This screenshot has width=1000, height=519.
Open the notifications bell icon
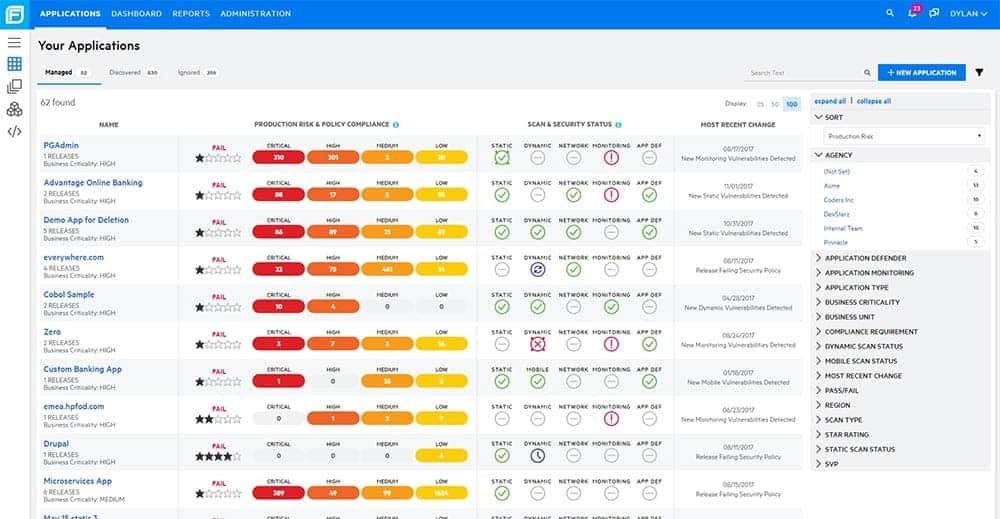point(913,12)
